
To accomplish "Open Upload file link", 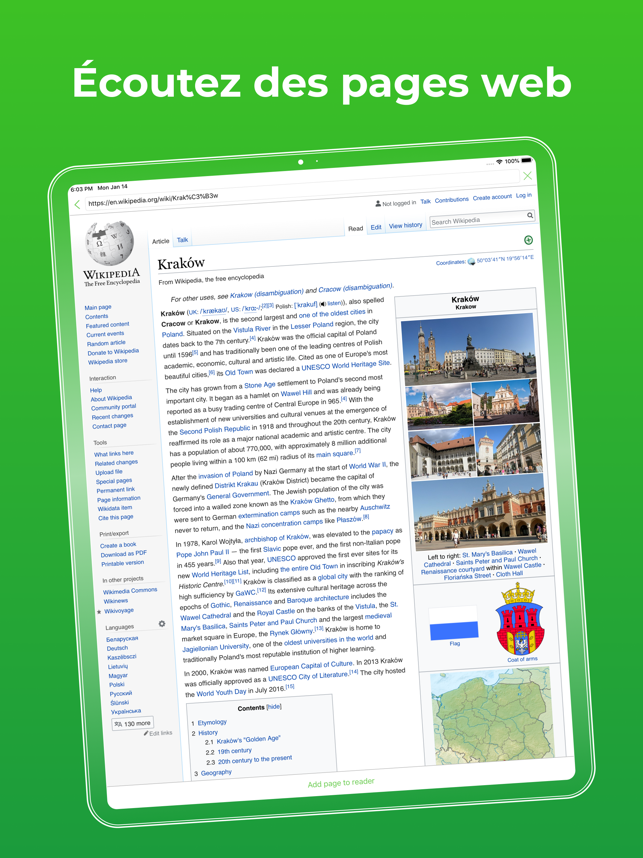I will click(109, 472).
